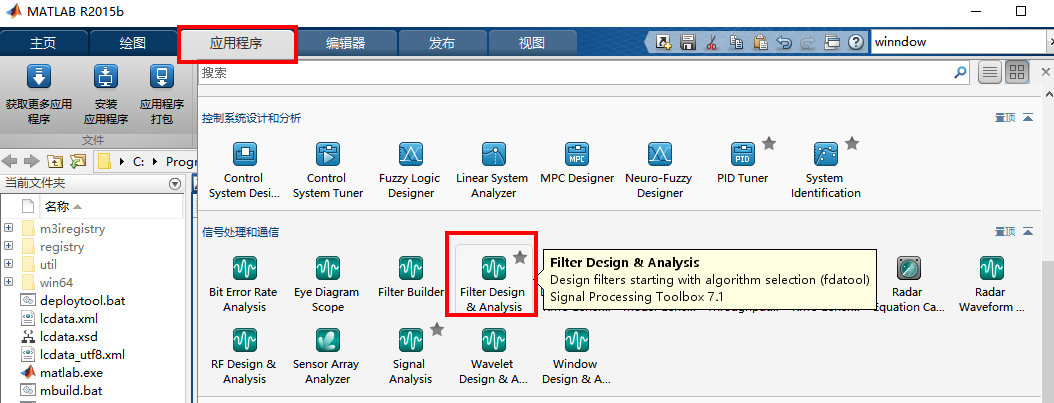The width and height of the screenshot is (1054, 403).
Task: Select the 应用程序 tab
Action: pos(236,44)
